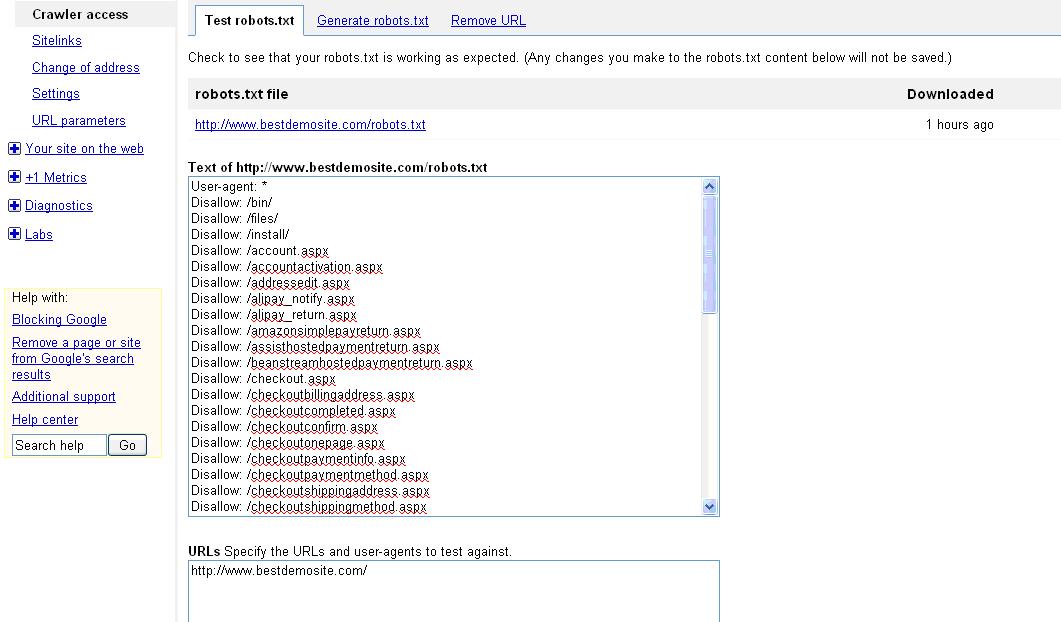
Task: Switch to the Generate robots.txt tab
Action: click(x=372, y=20)
